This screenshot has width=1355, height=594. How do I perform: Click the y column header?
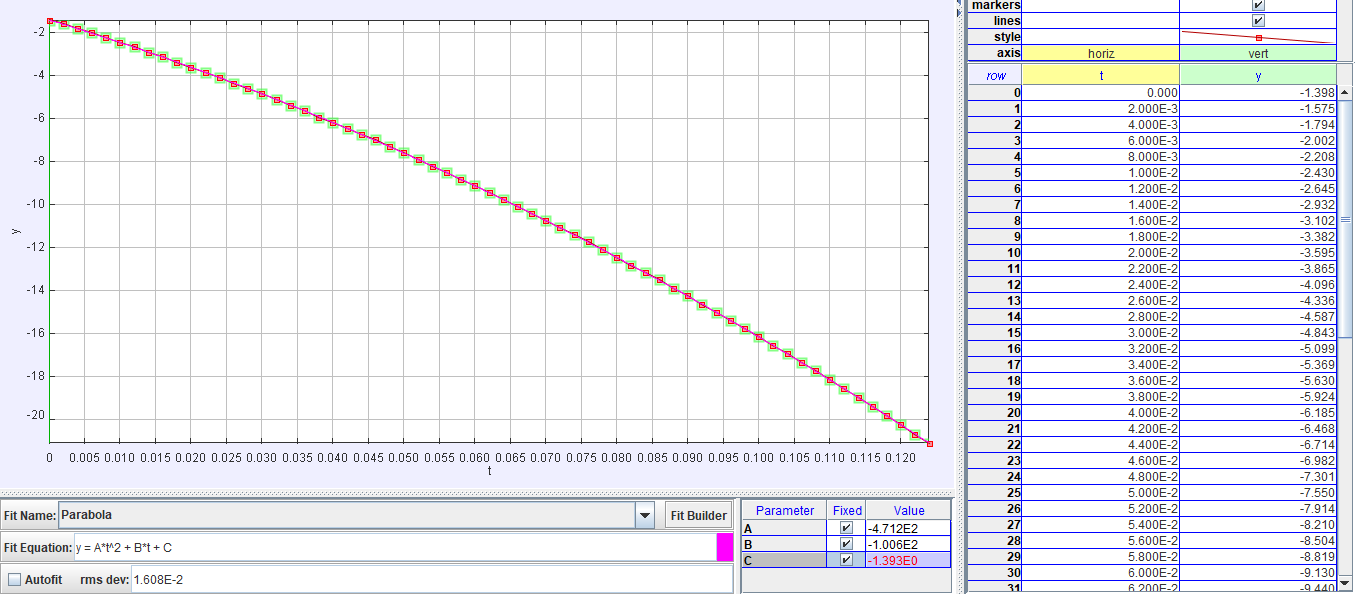pos(1258,75)
